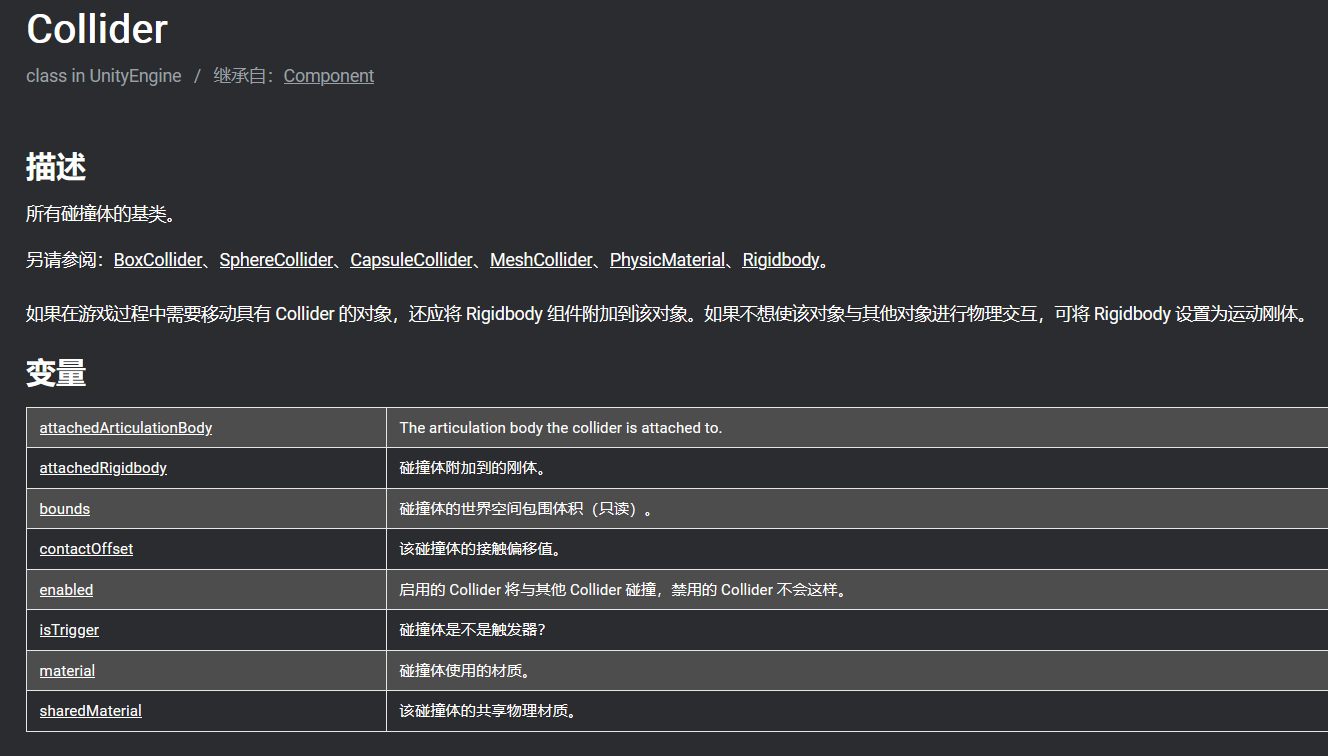The height and width of the screenshot is (756, 1328).
Task: Click the description 碰撞体是不是触发器？
Action: [x=472, y=630]
